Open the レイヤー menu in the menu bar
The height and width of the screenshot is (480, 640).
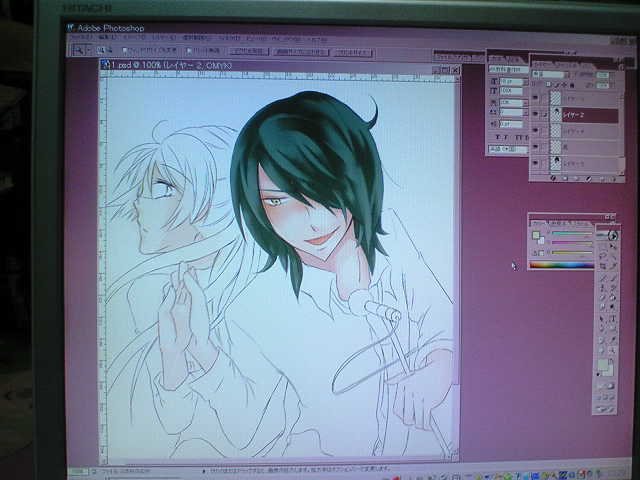[x=163, y=38]
